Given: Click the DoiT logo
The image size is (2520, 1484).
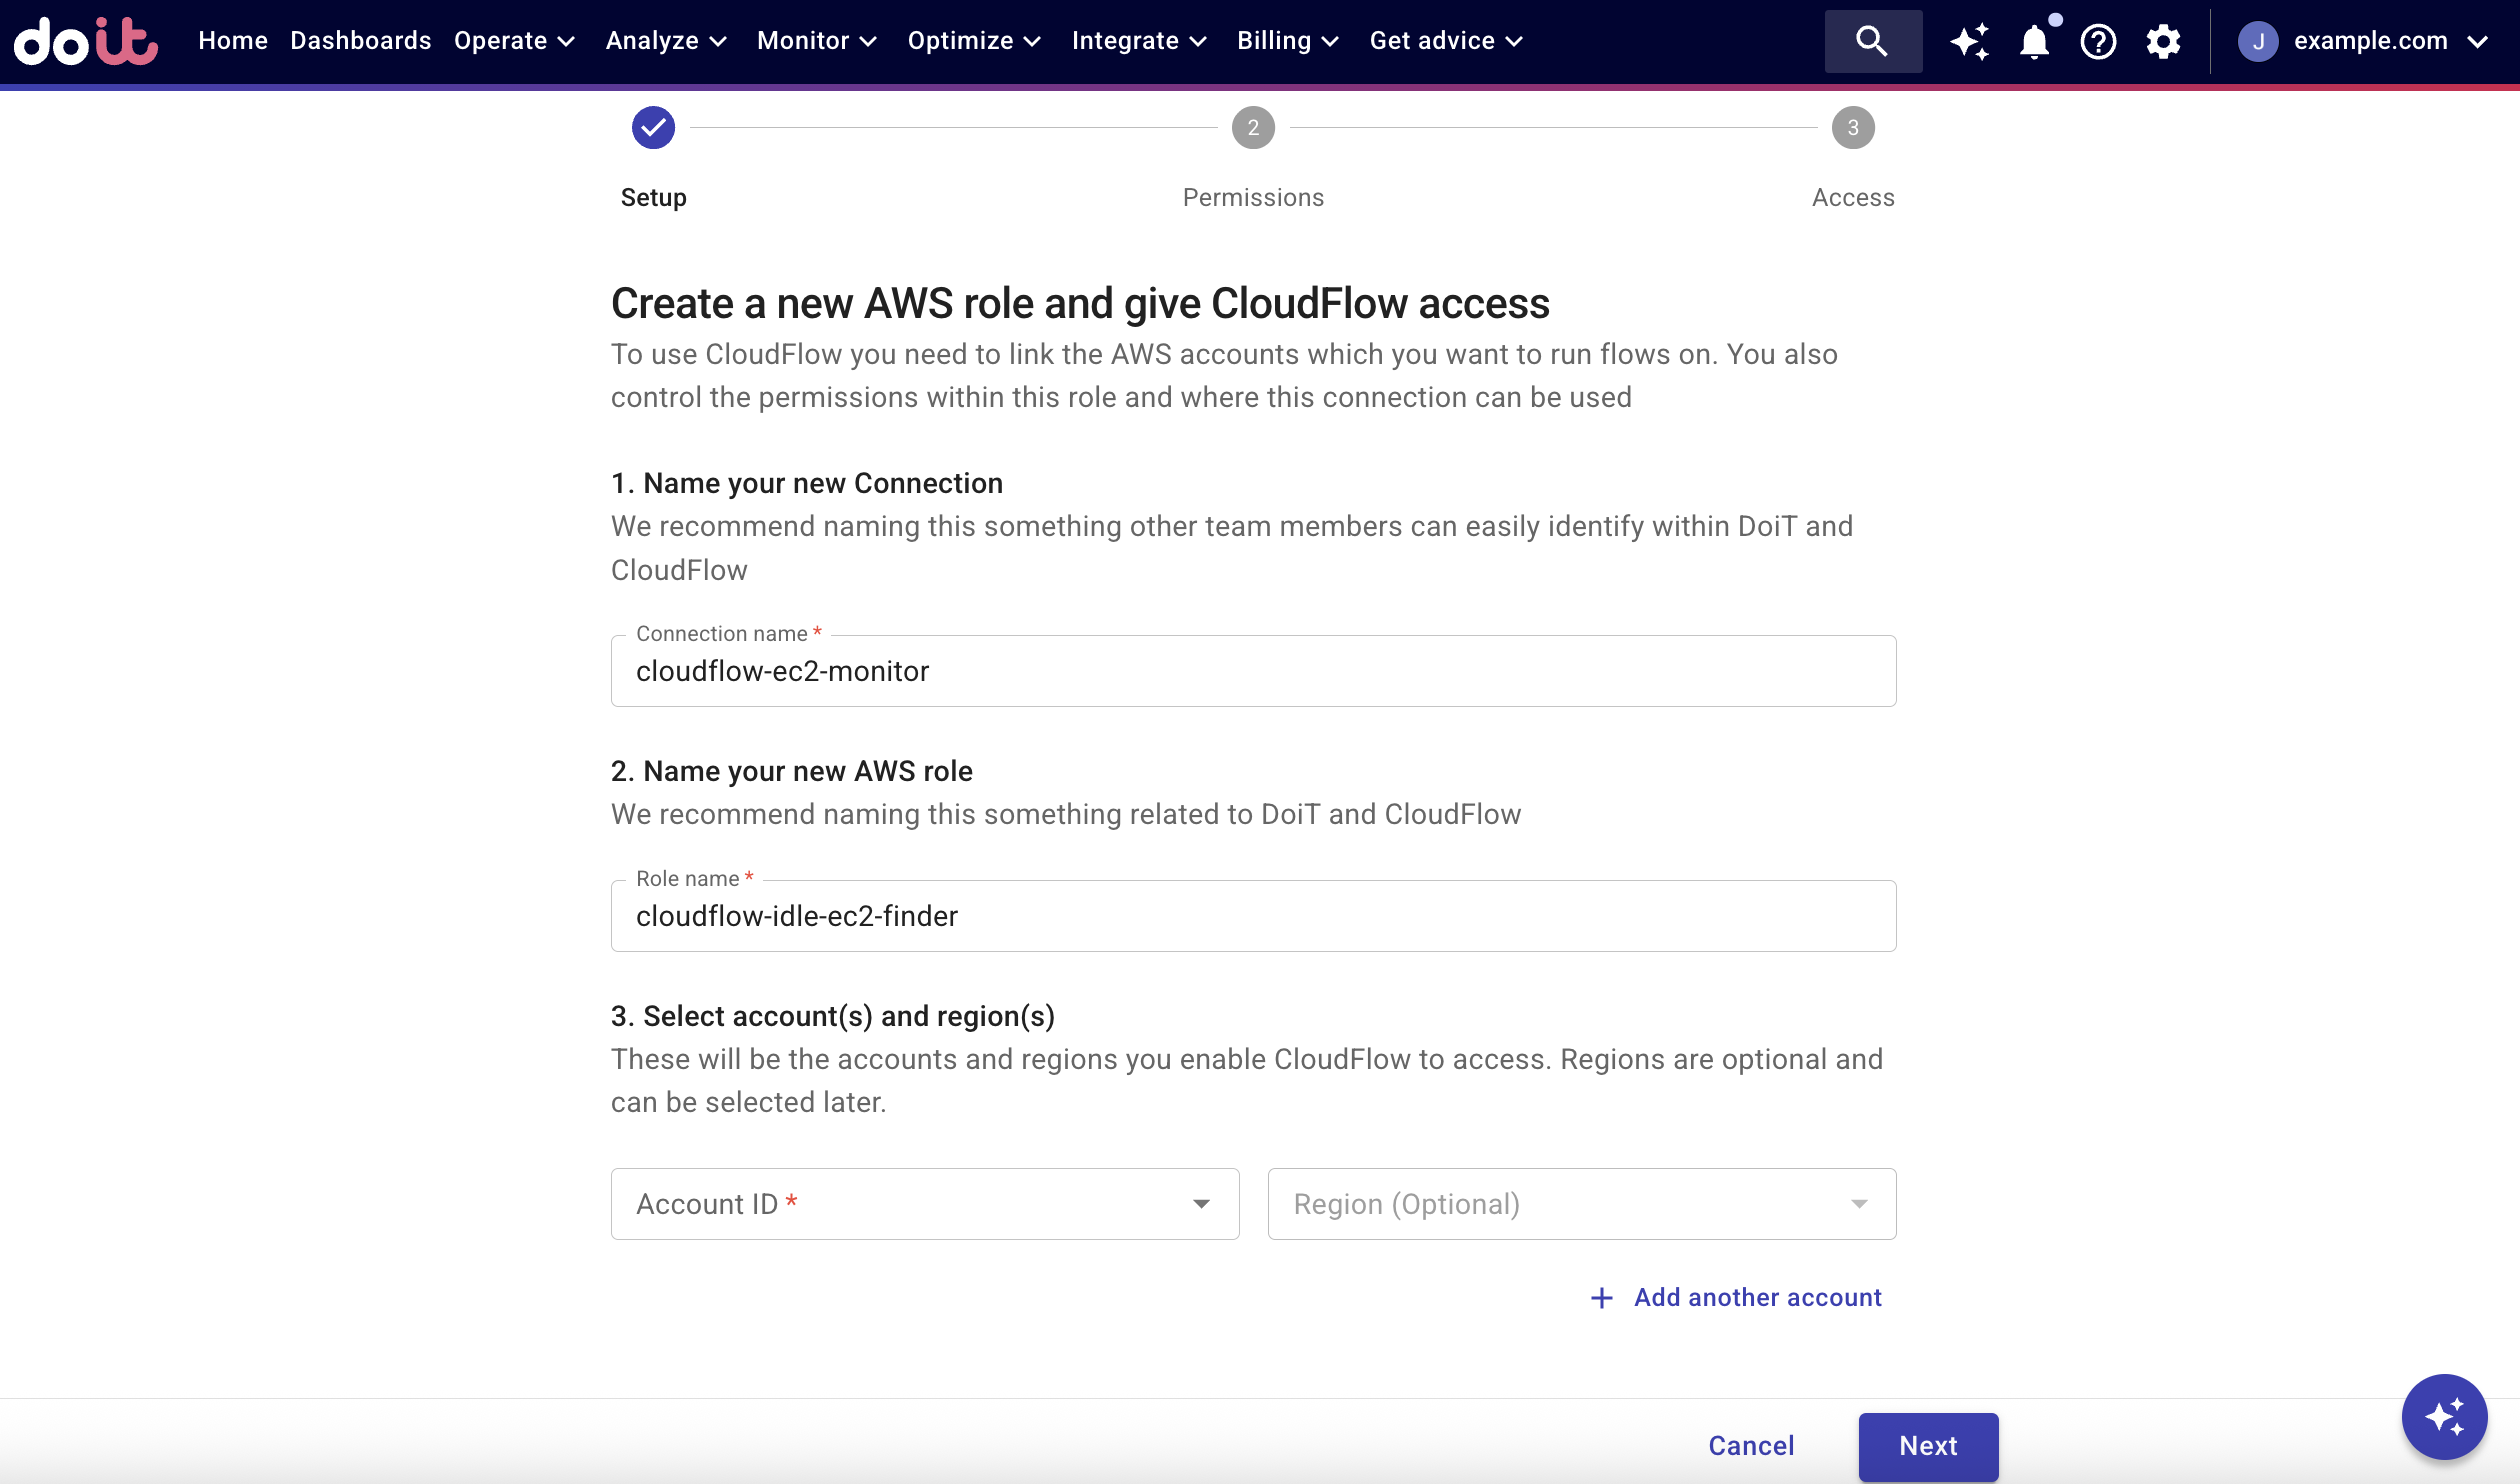Looking at the screenshot, I should 85,41.
